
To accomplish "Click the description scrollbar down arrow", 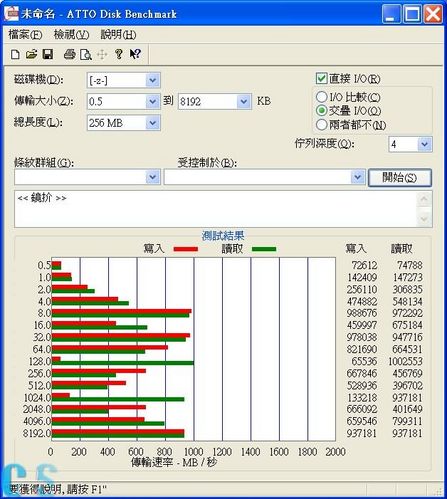I will tap(424, 219).
